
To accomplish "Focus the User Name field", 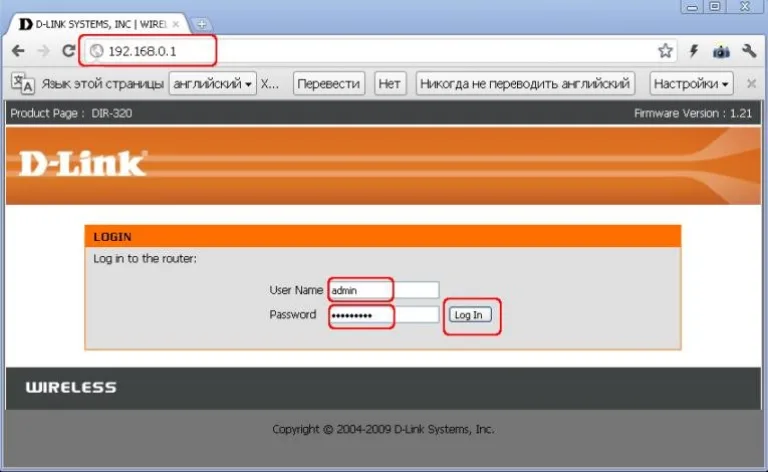I will click(384, 290).
